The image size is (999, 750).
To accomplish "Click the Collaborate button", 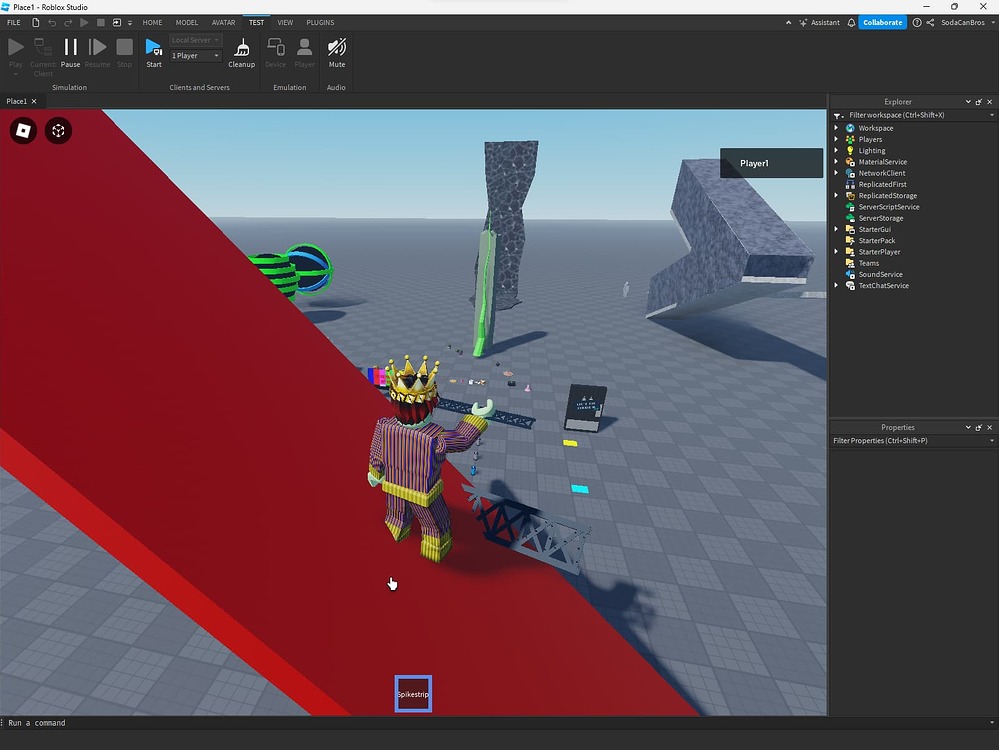I will [x=881, y=22].
